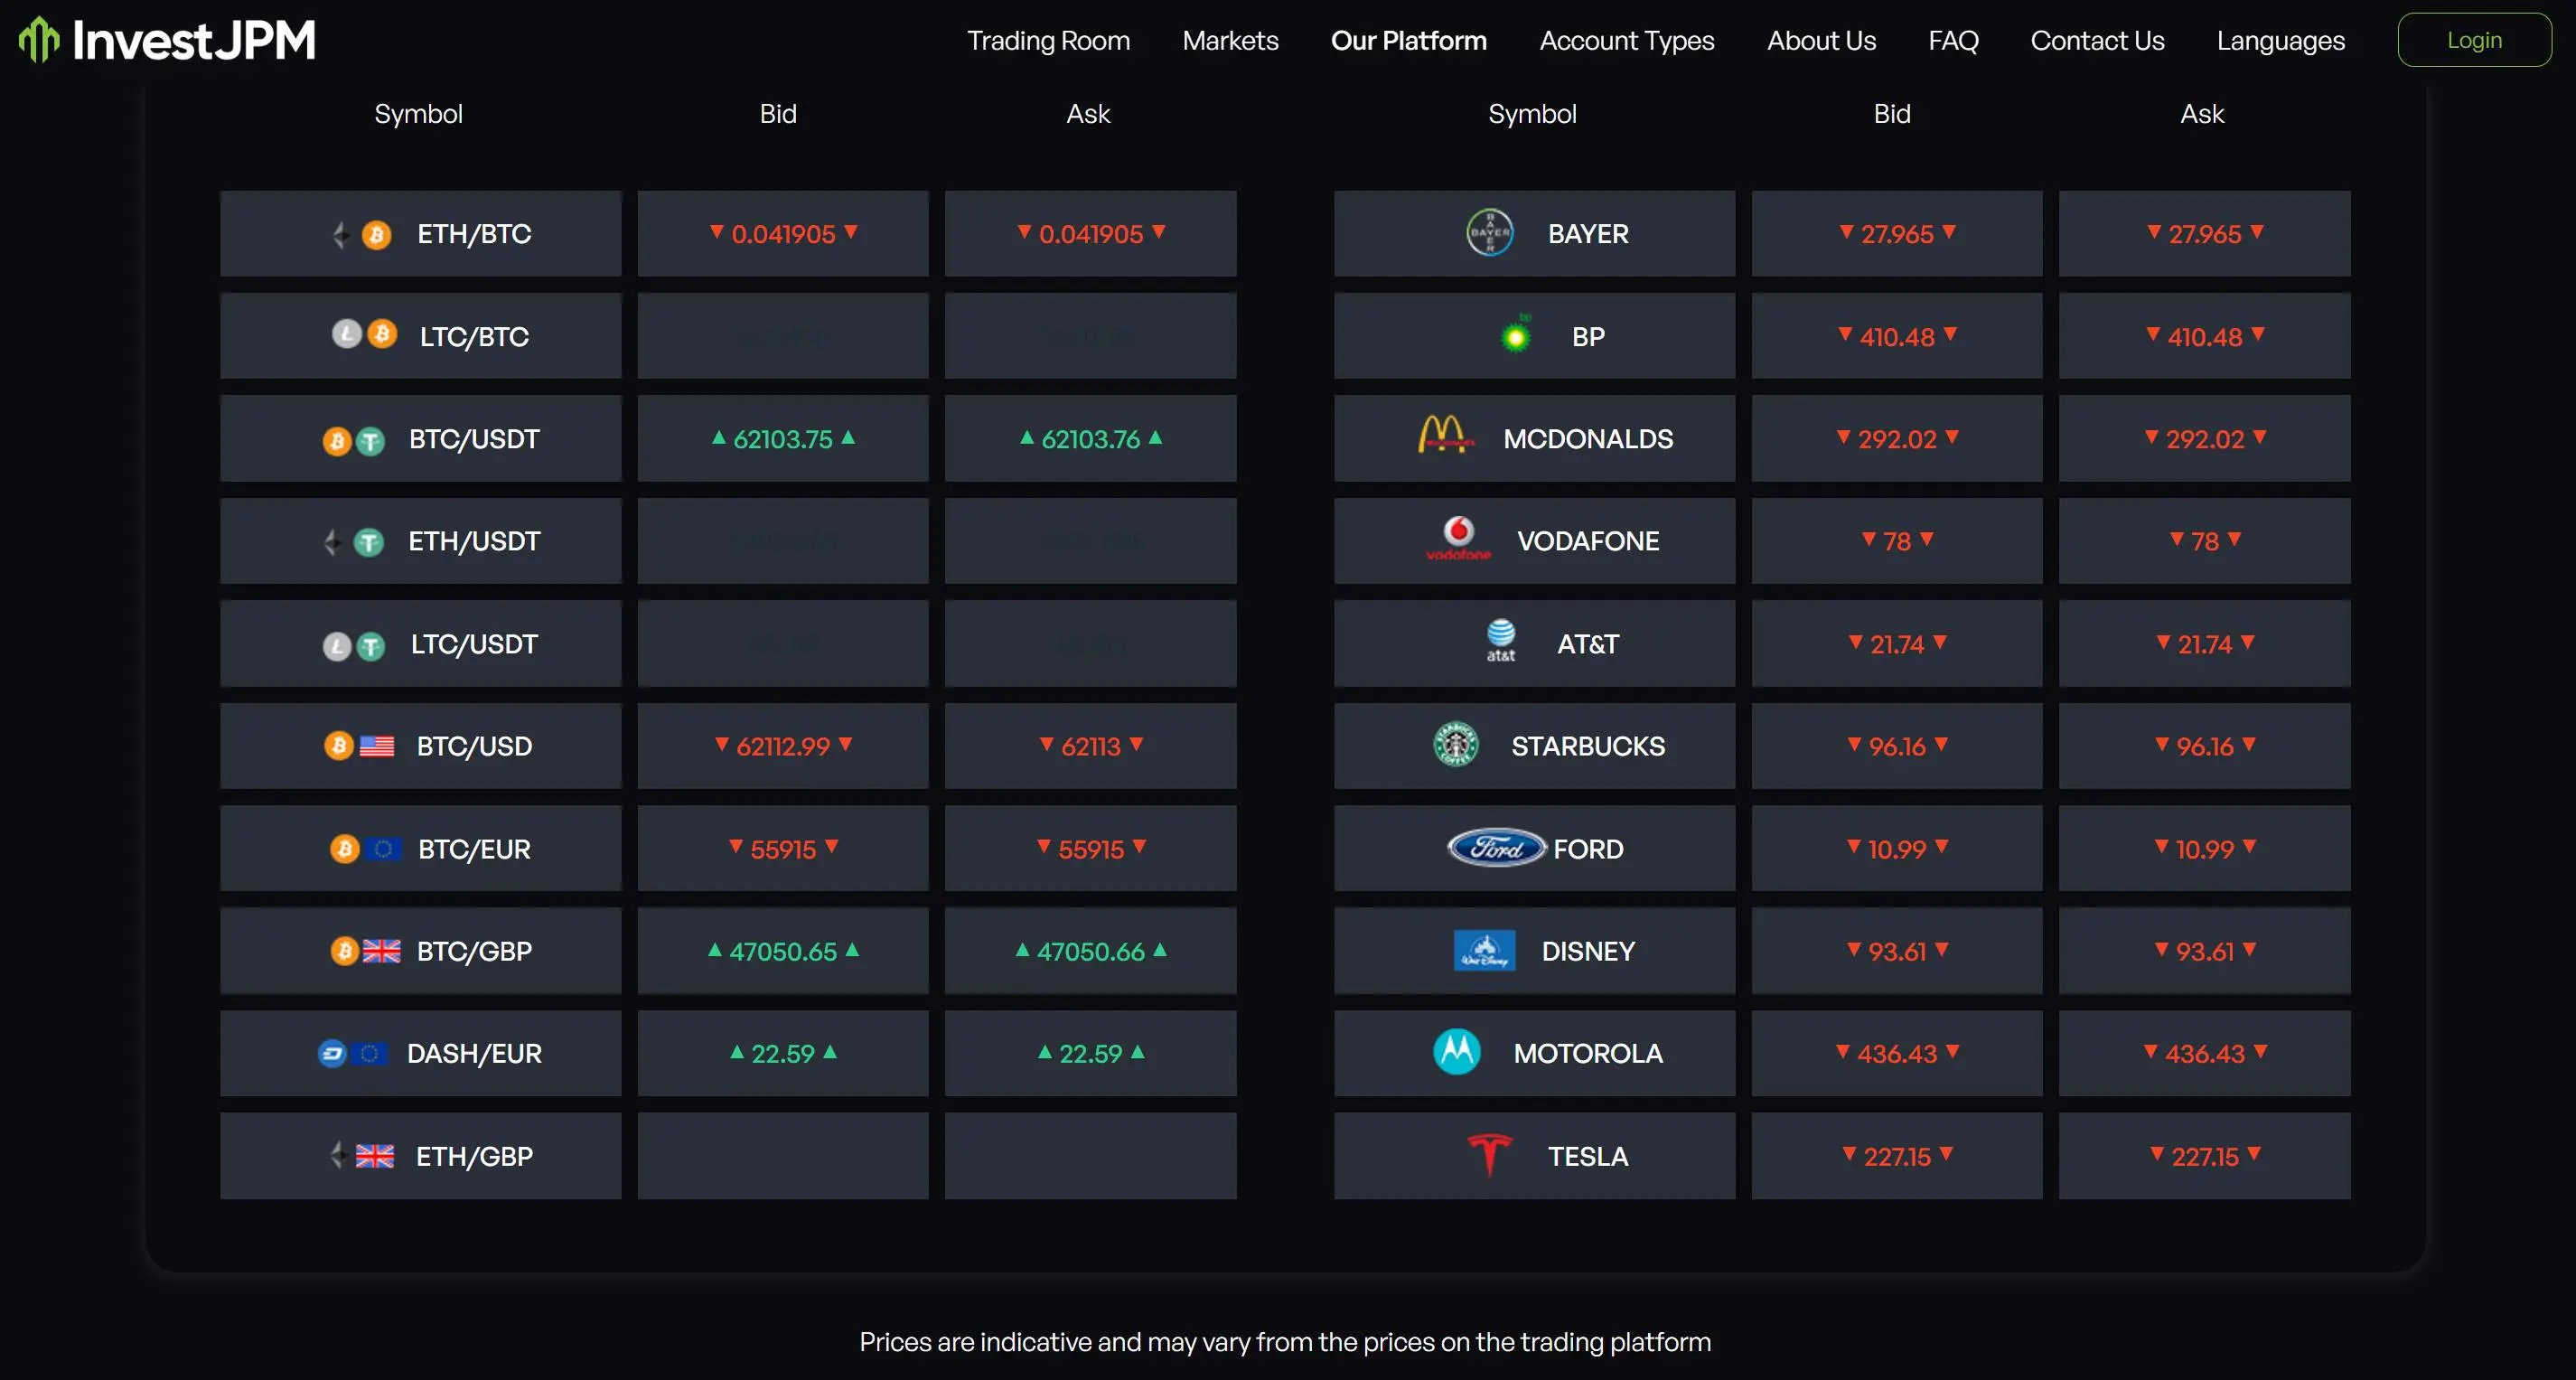Click the Motorola logo icon
Screen dimensions: 2576x1380
click(x=1456, y=1051)
